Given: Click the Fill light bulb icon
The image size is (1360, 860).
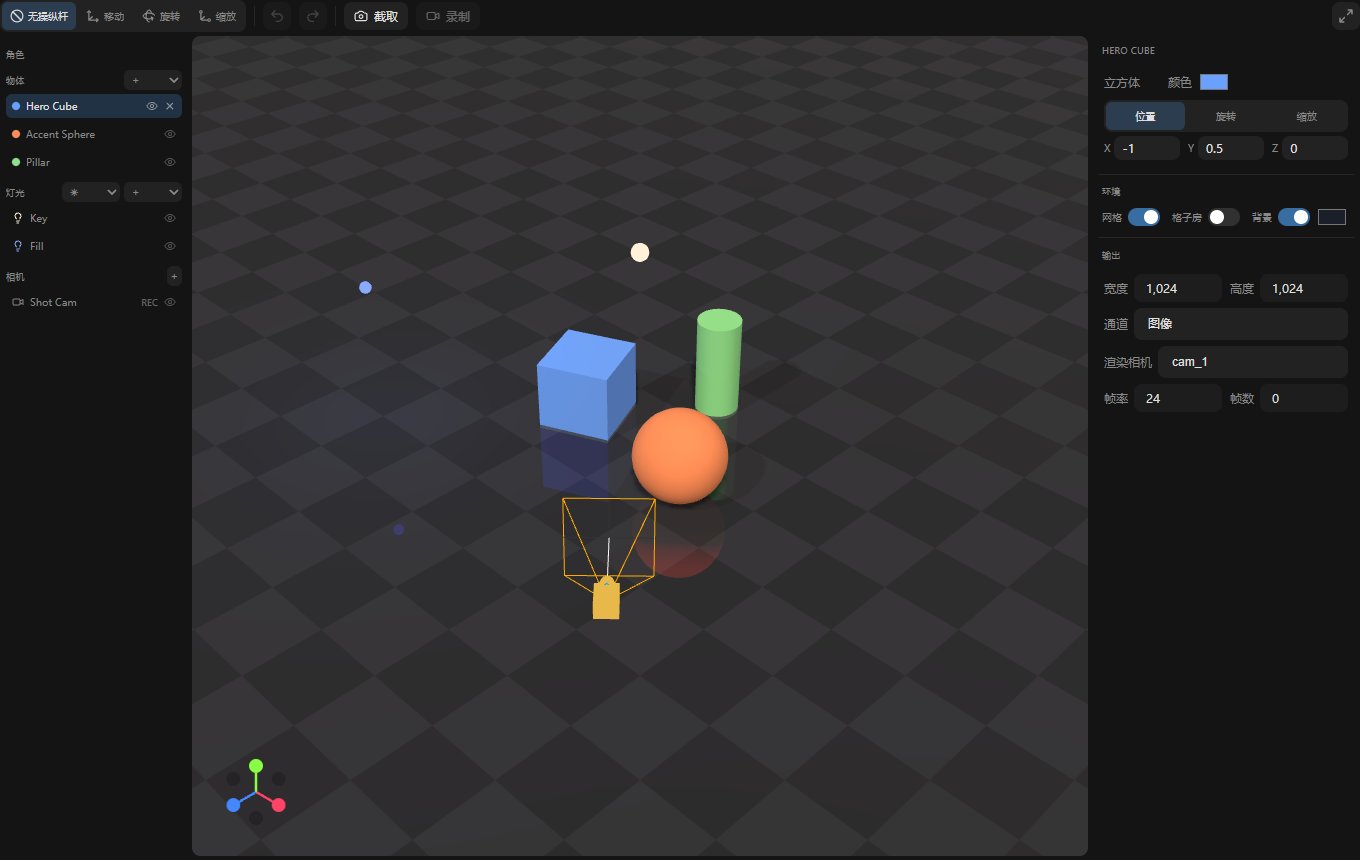Looking at the screenshot, I should pyautogui.click(x=17, y=246).
